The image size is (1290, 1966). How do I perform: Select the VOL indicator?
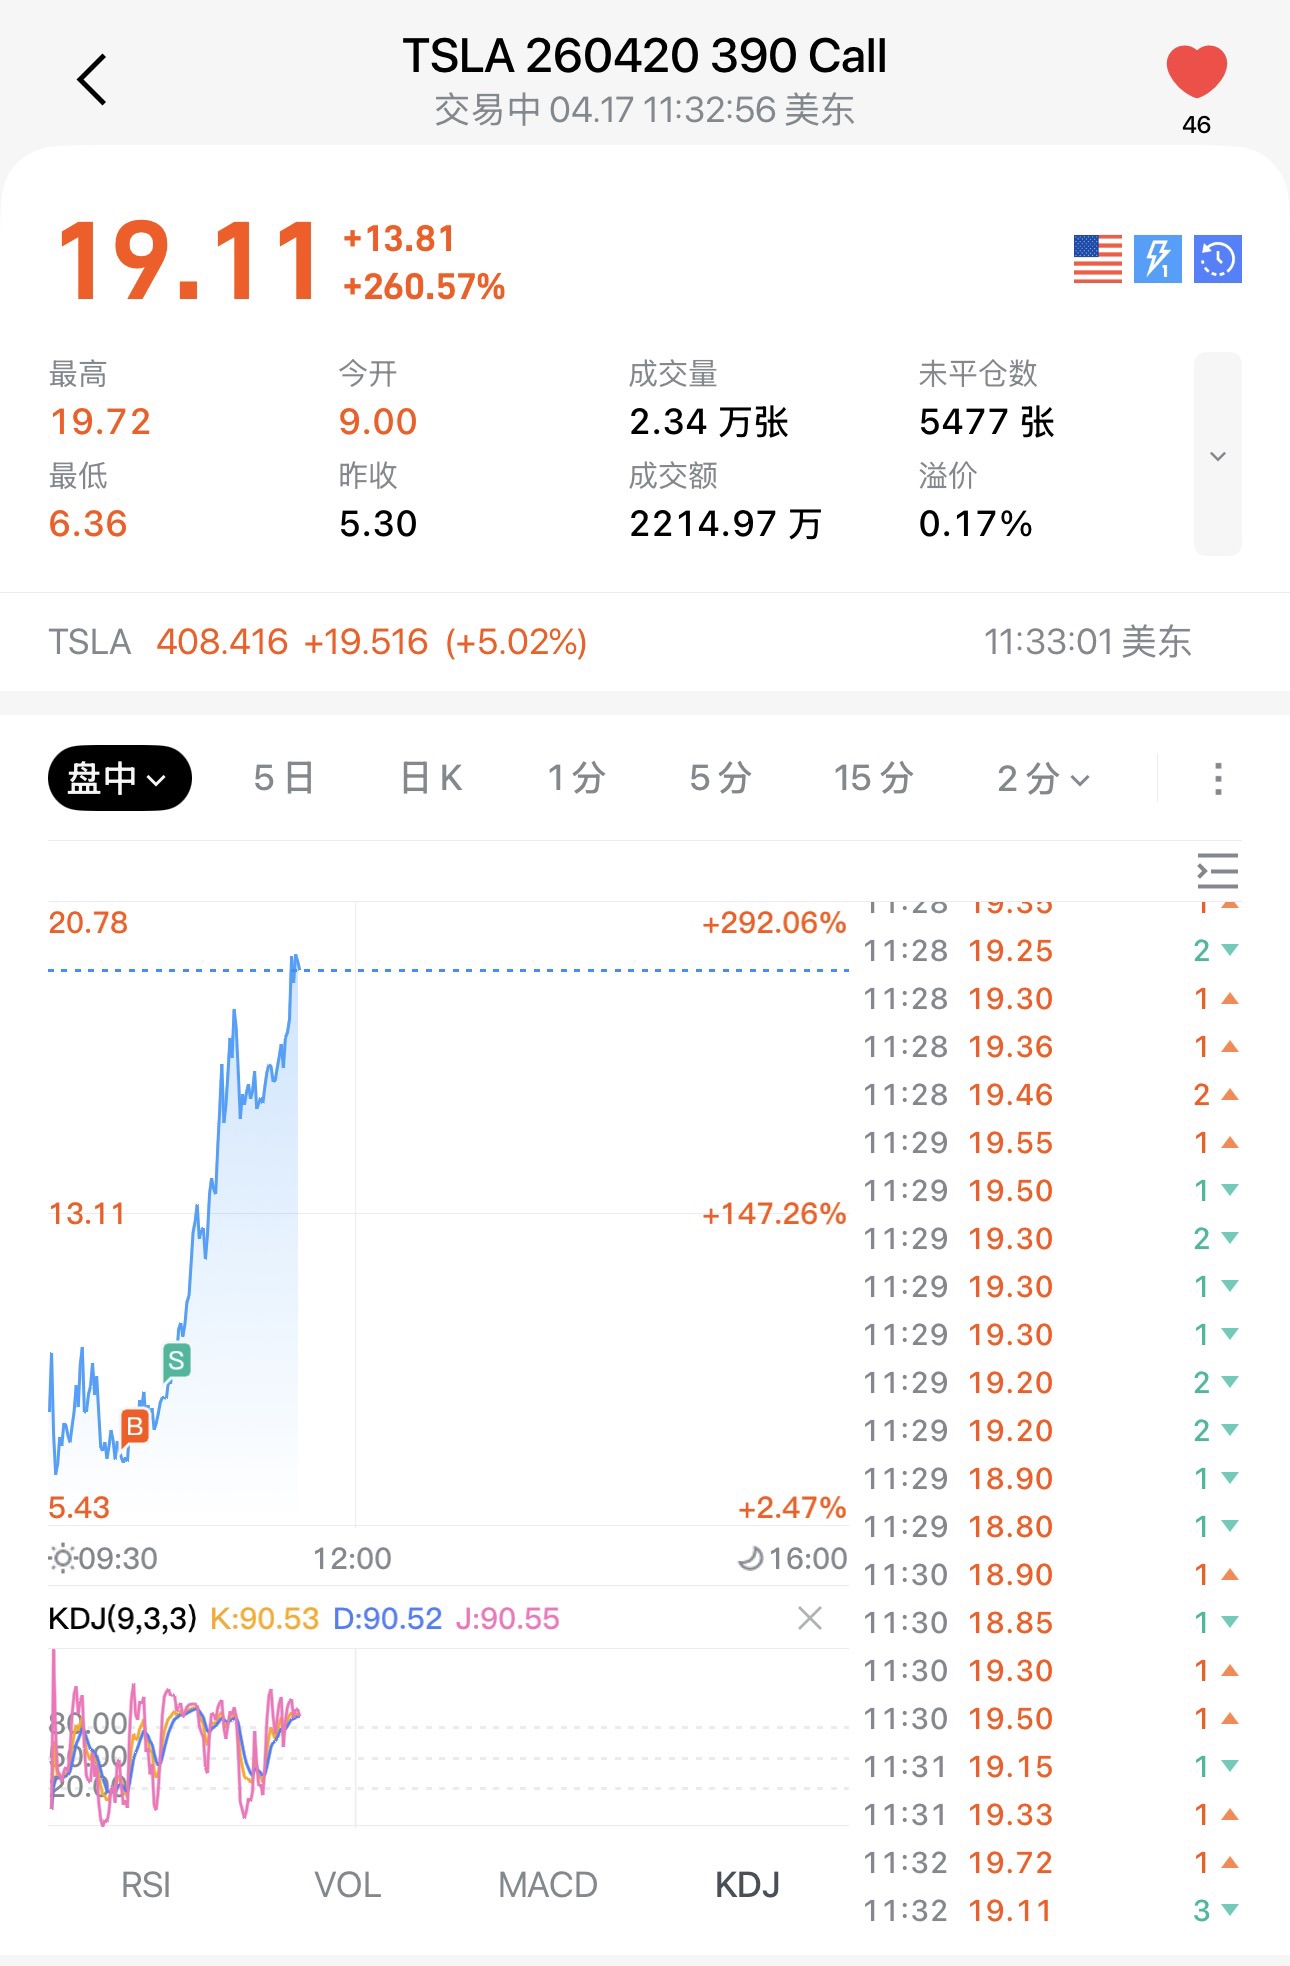347,1885
